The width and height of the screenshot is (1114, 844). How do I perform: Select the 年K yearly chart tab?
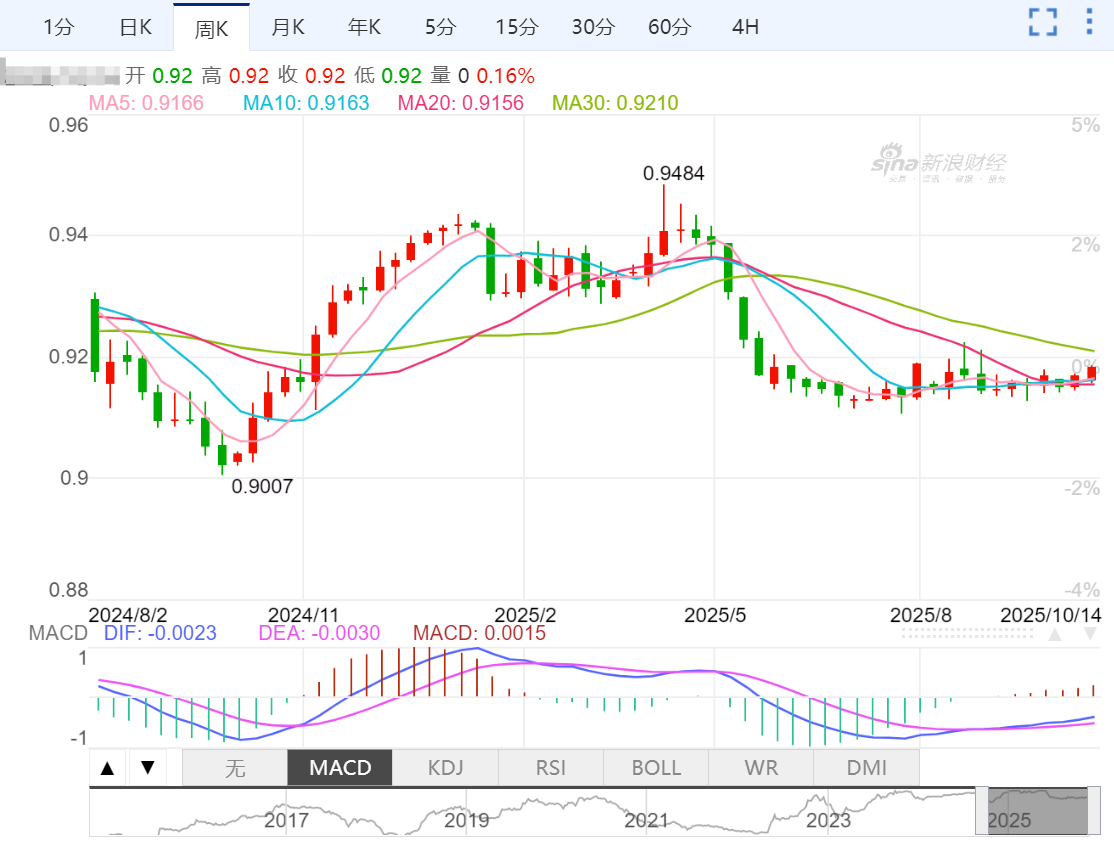[x=364, y=27]
